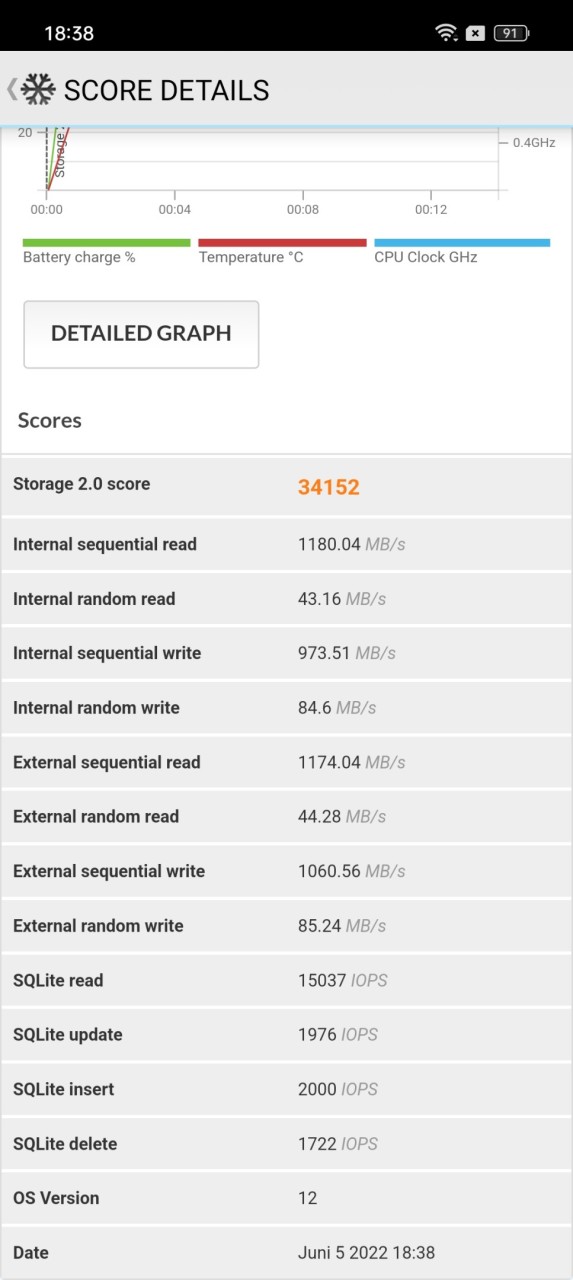
Task: Tap the battery indicator showing 91
Action: tap(511, 33)
